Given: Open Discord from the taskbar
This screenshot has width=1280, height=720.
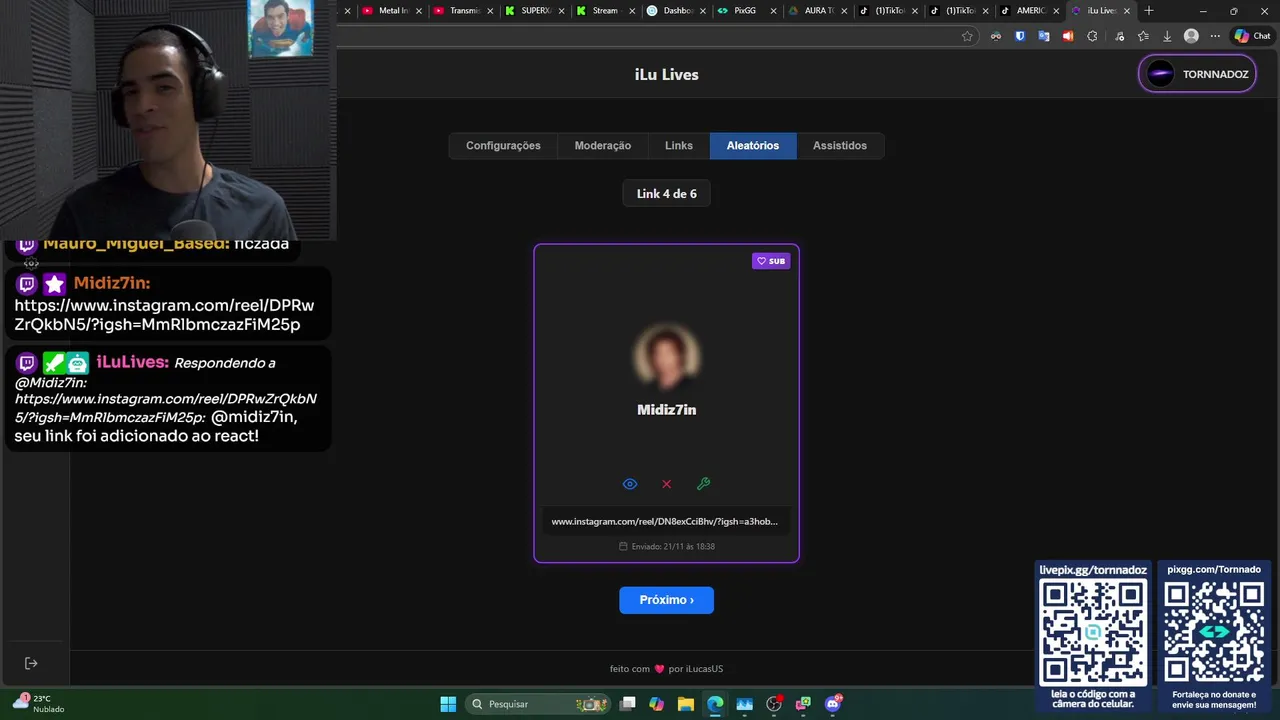Looking at the screenshot, I should (833, 704).
